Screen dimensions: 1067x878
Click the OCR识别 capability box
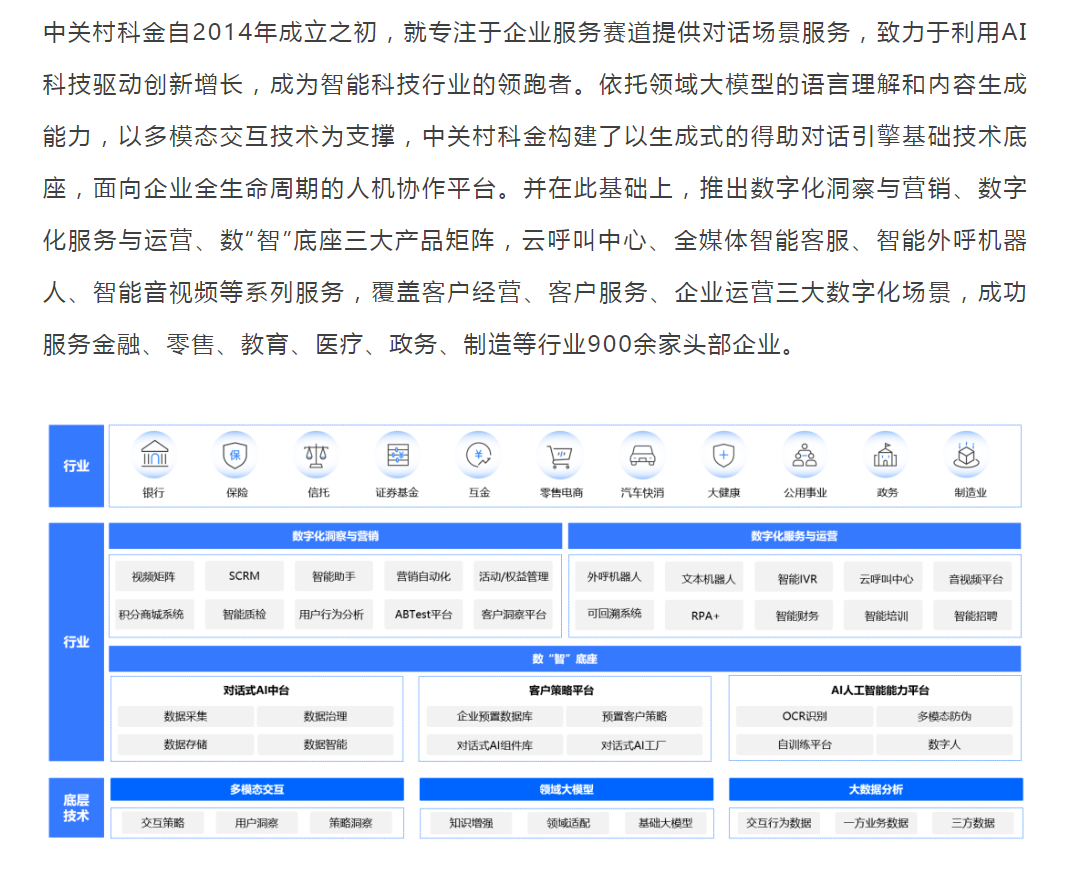click(x=804, y=717)
